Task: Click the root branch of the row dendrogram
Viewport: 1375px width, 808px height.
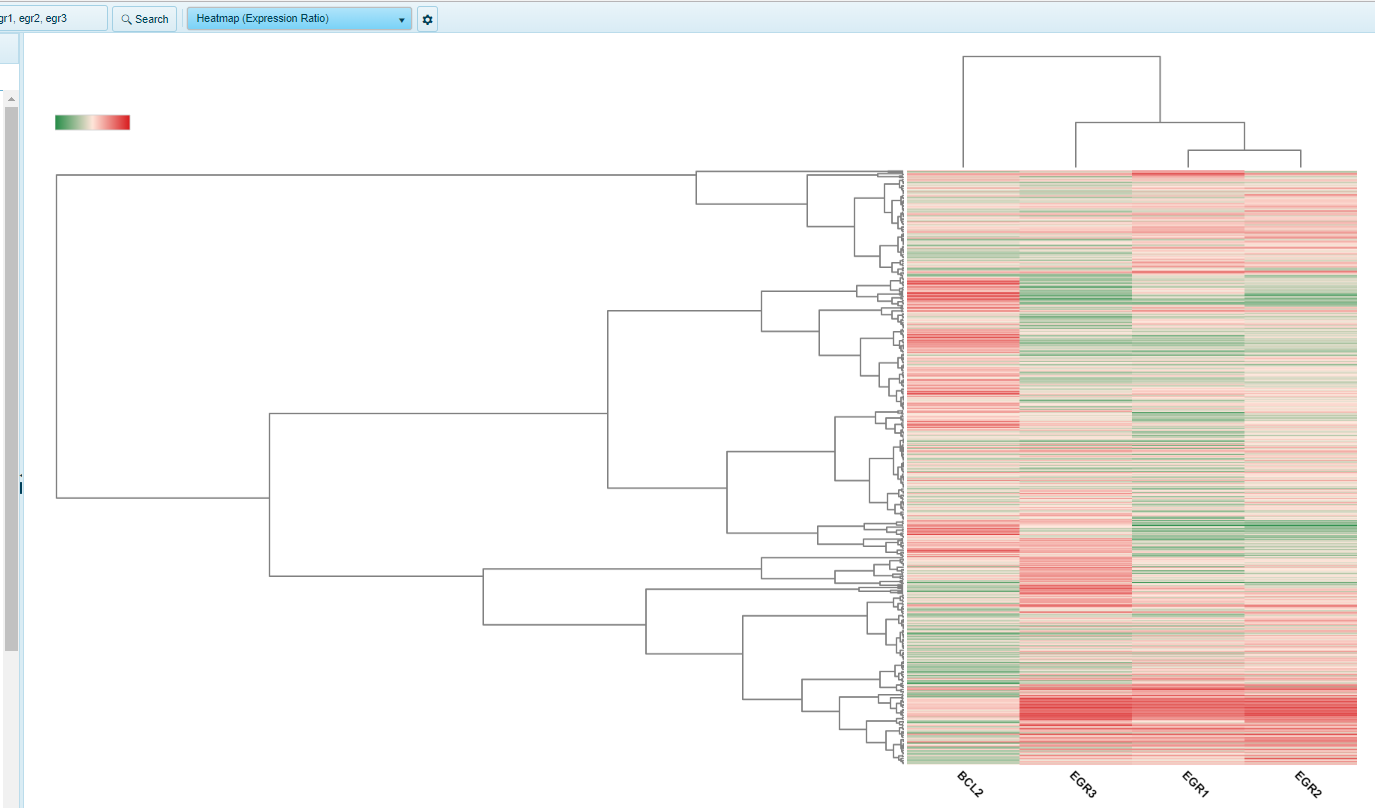Action: [57, 335]
